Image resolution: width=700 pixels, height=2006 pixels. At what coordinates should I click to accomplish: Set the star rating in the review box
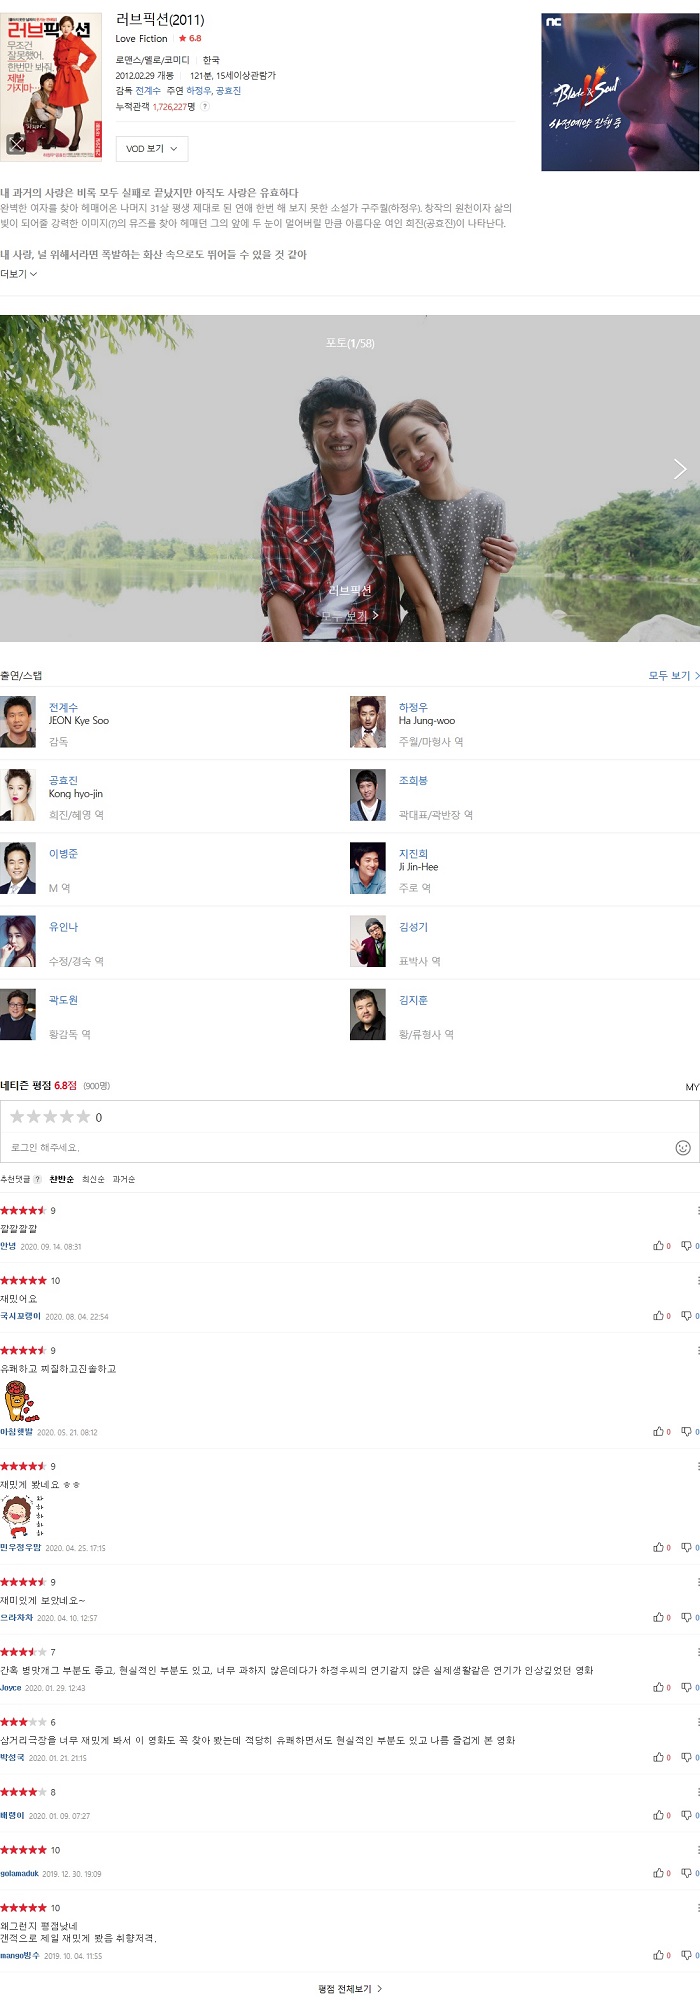pos(50,1117)
